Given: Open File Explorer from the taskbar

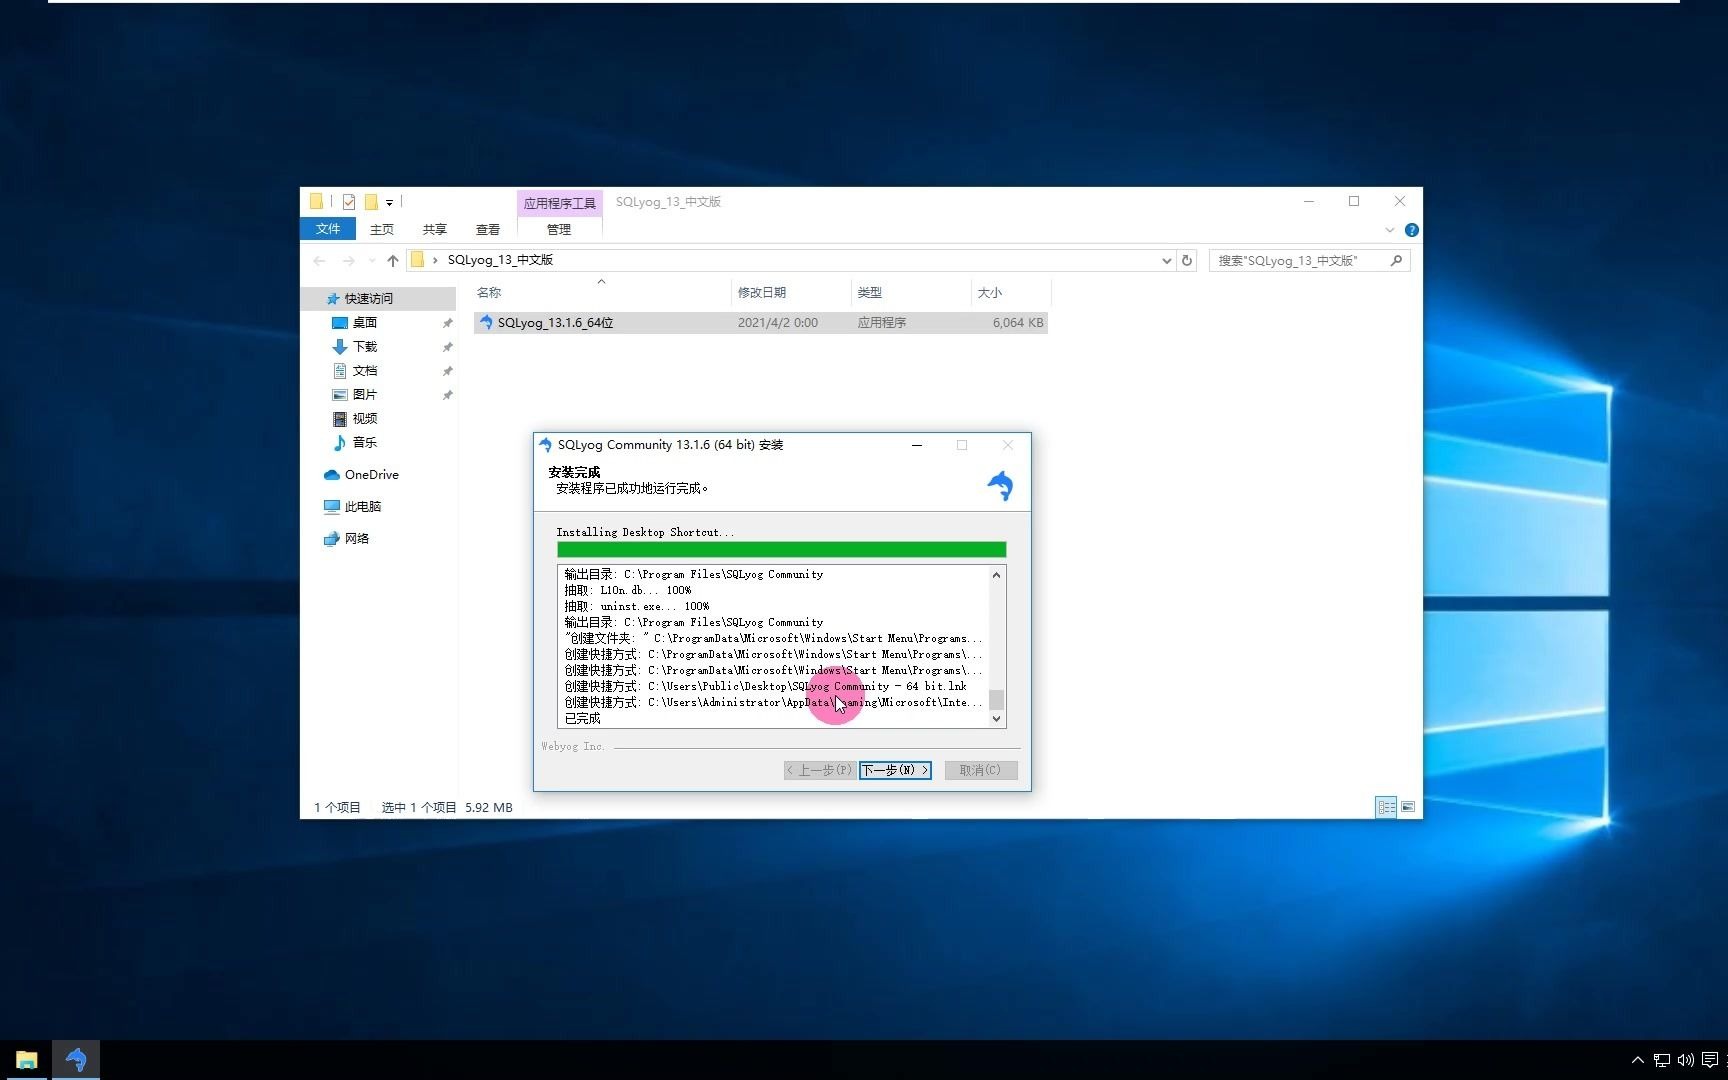Looking at the screenshot, I should [x=26, y=1059].
